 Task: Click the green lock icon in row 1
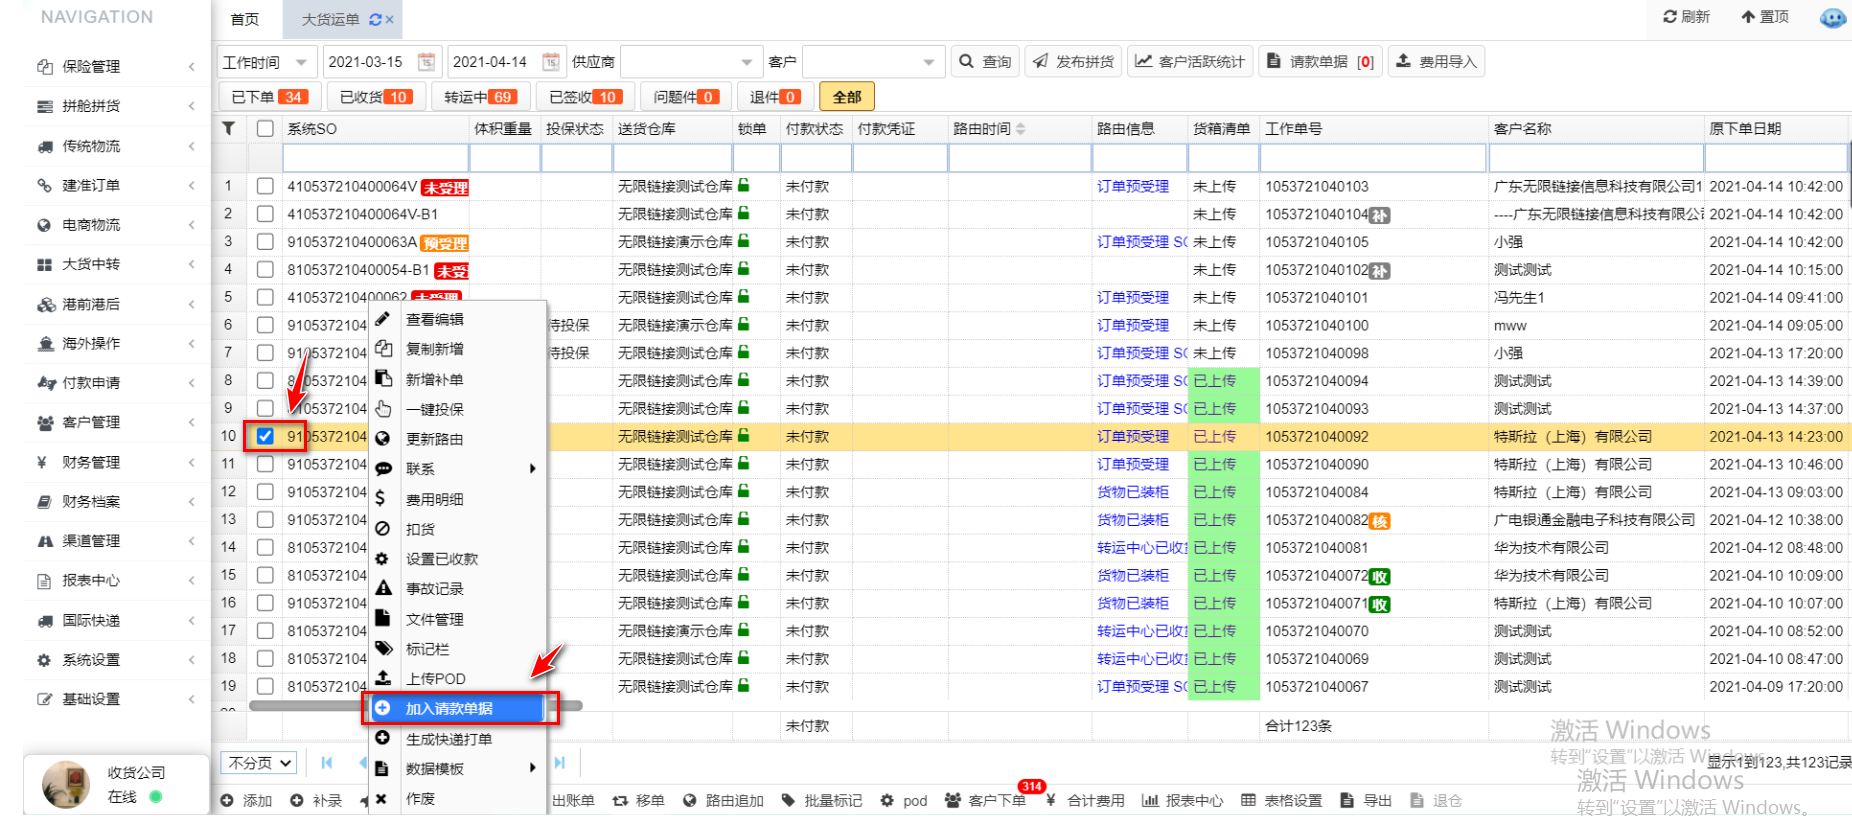pos(744,186)
